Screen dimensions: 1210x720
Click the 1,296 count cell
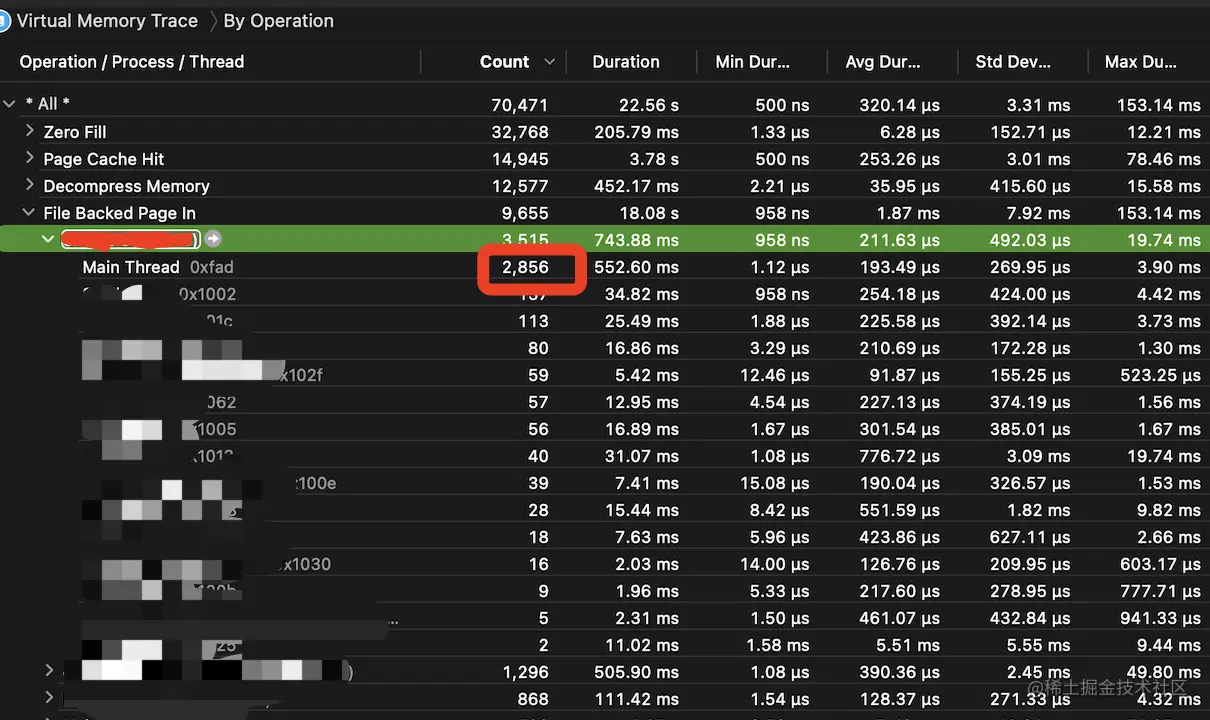(525, 672)
